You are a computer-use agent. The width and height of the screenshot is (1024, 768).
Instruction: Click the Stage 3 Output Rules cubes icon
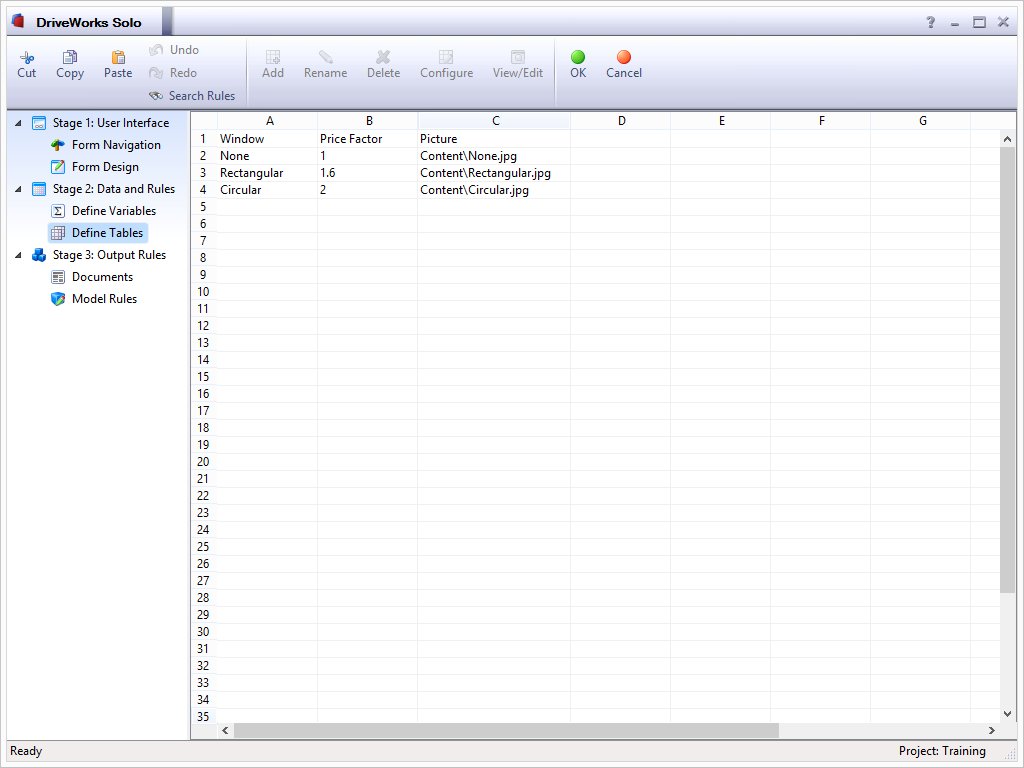pos(39,255)
